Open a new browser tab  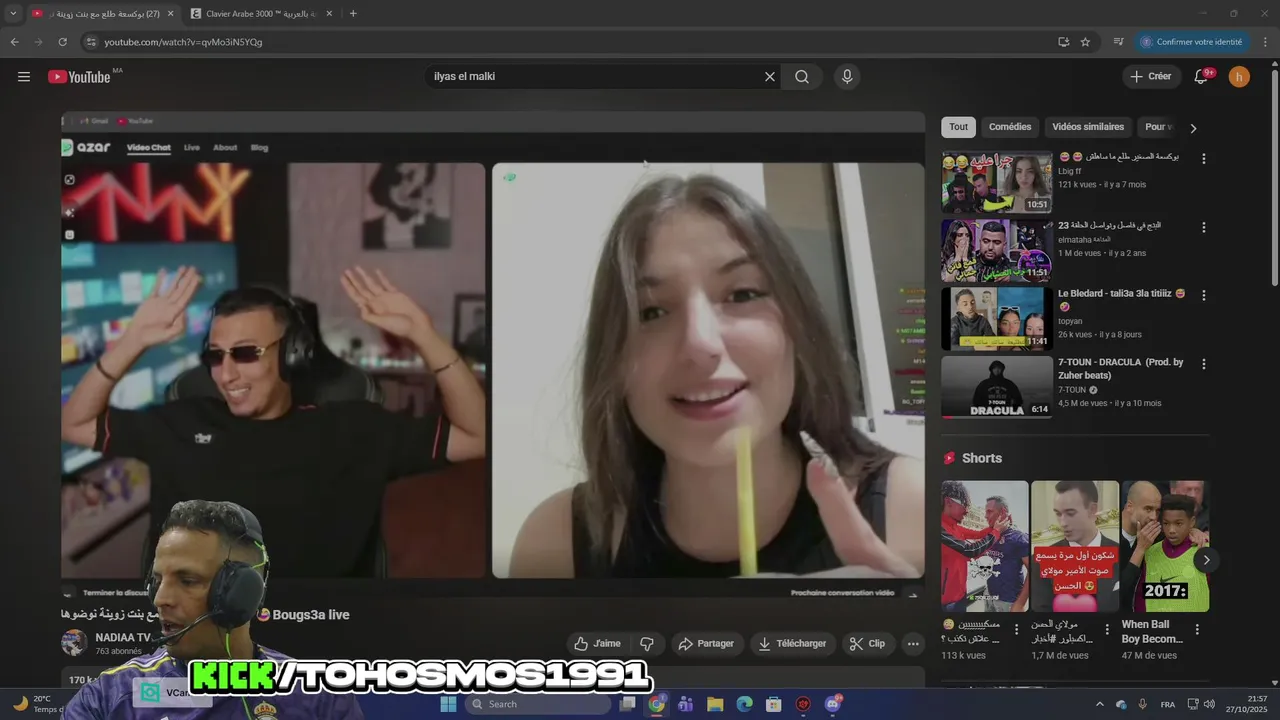click(x=353, y=13)
